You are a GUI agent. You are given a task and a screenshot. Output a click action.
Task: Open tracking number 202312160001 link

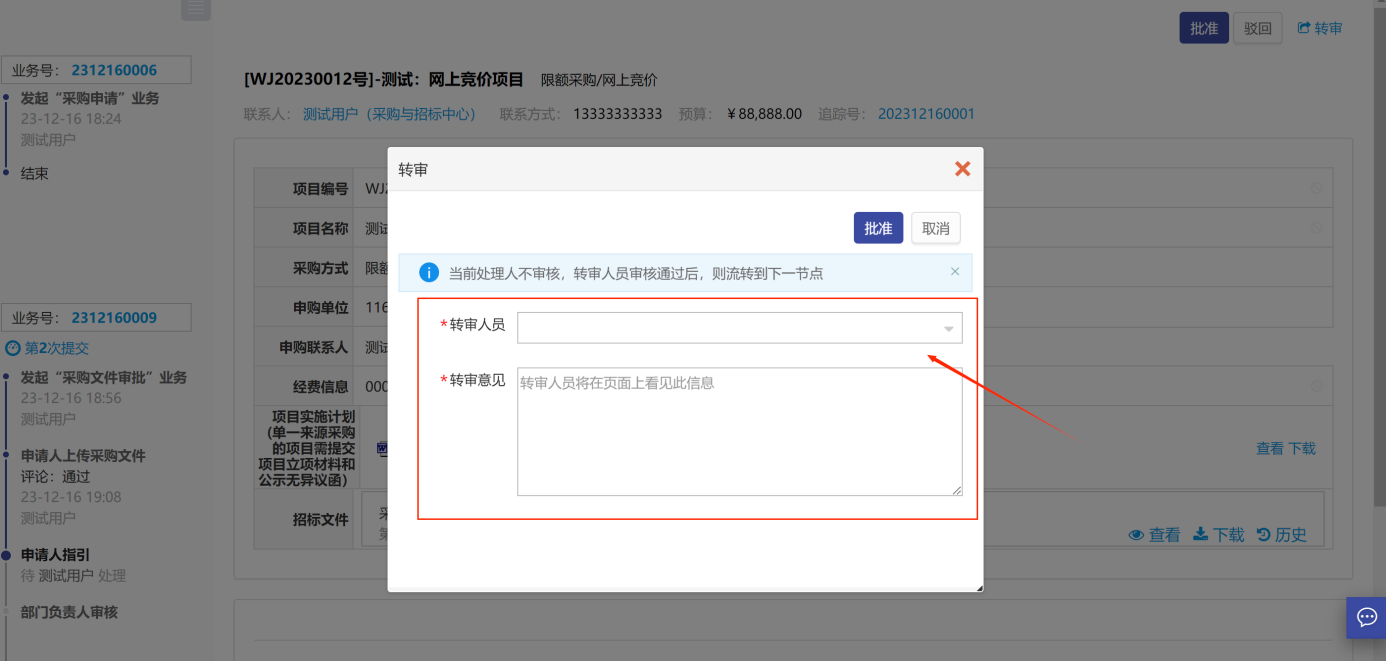click(x=926, y=114)
